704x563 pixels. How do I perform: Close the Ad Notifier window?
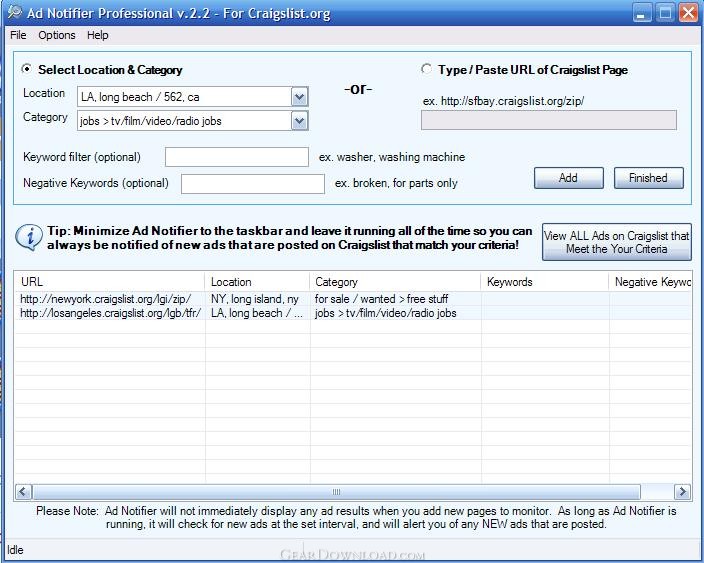tap(688, 13)
